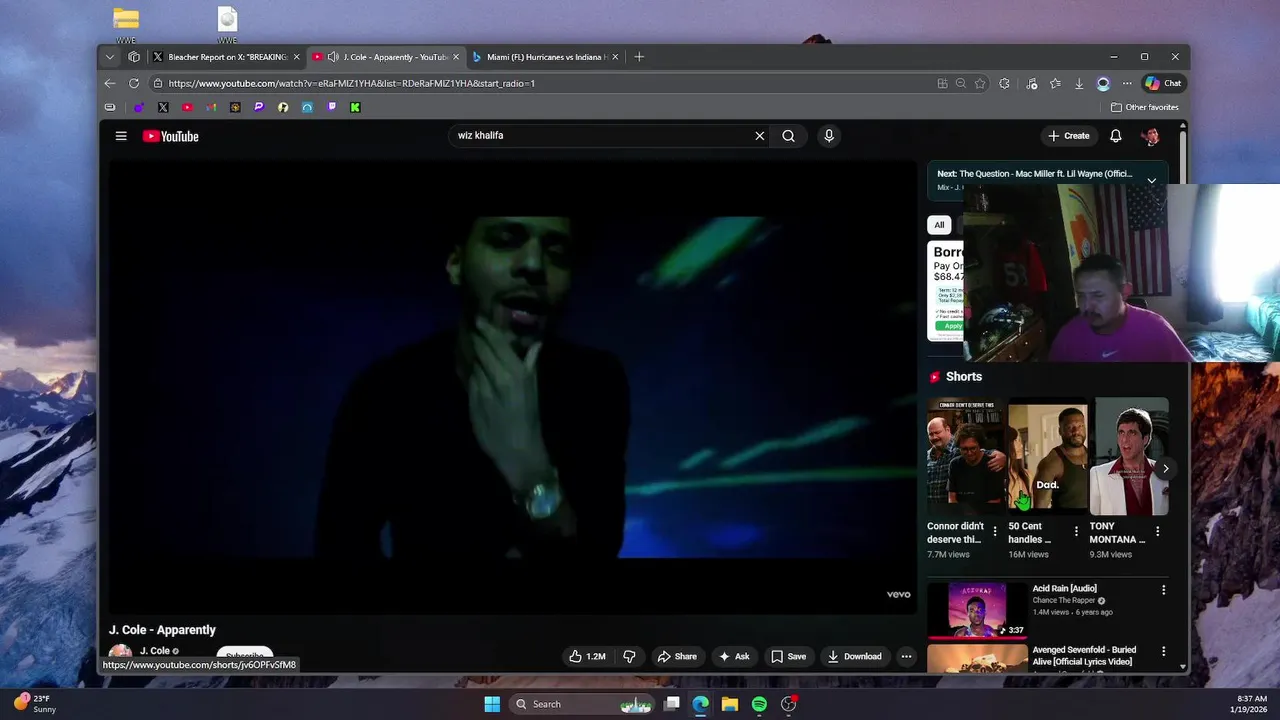
Task: Open the YouTube notifications bell
Action: pos(1116,136)
